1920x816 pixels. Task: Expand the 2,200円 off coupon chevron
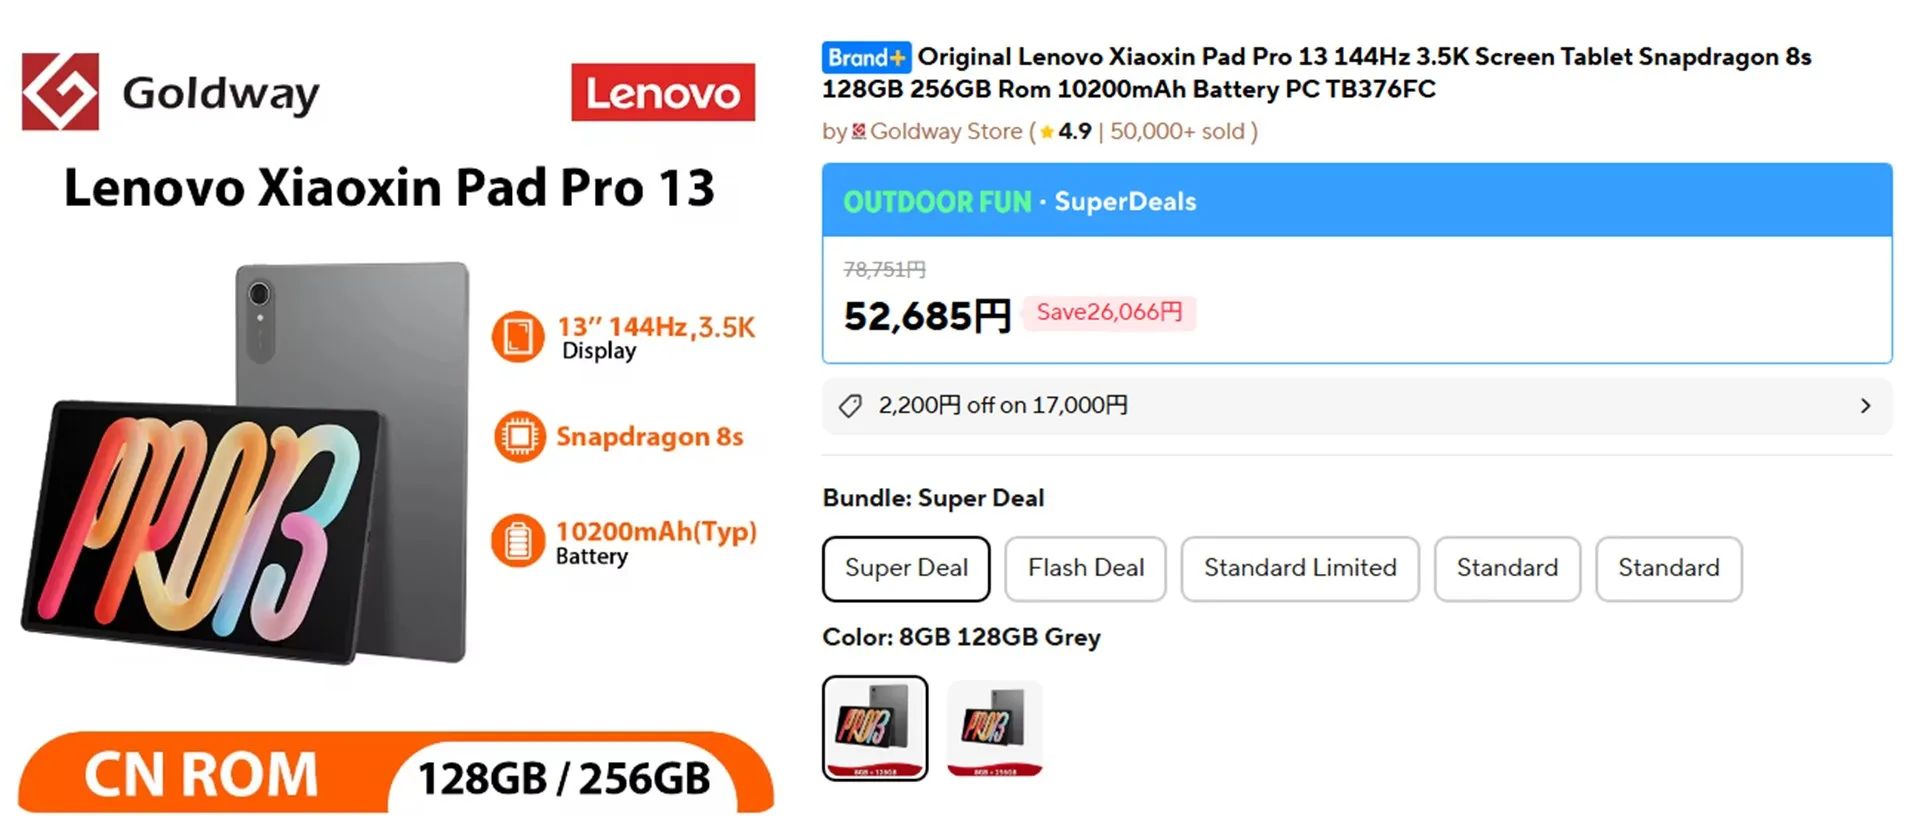1865,406
